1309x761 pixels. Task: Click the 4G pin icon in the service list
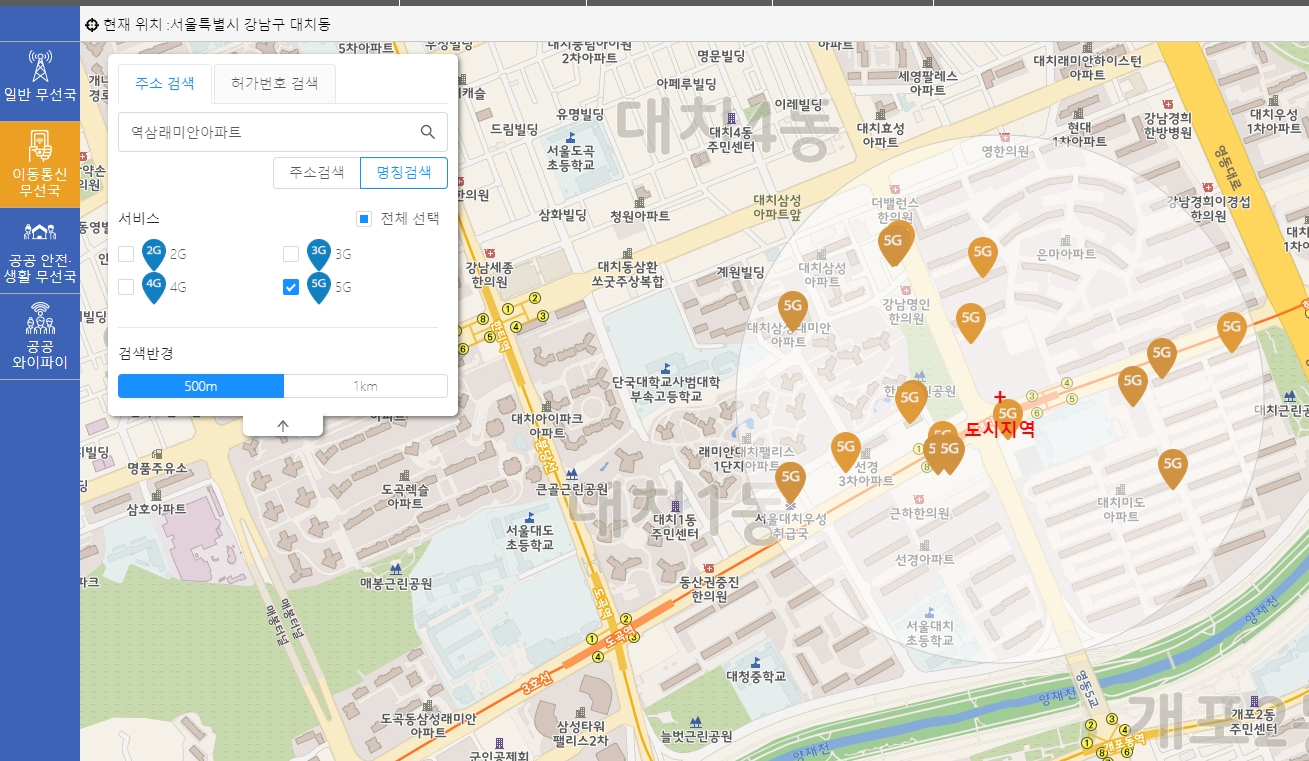click(x=154, y=287)
